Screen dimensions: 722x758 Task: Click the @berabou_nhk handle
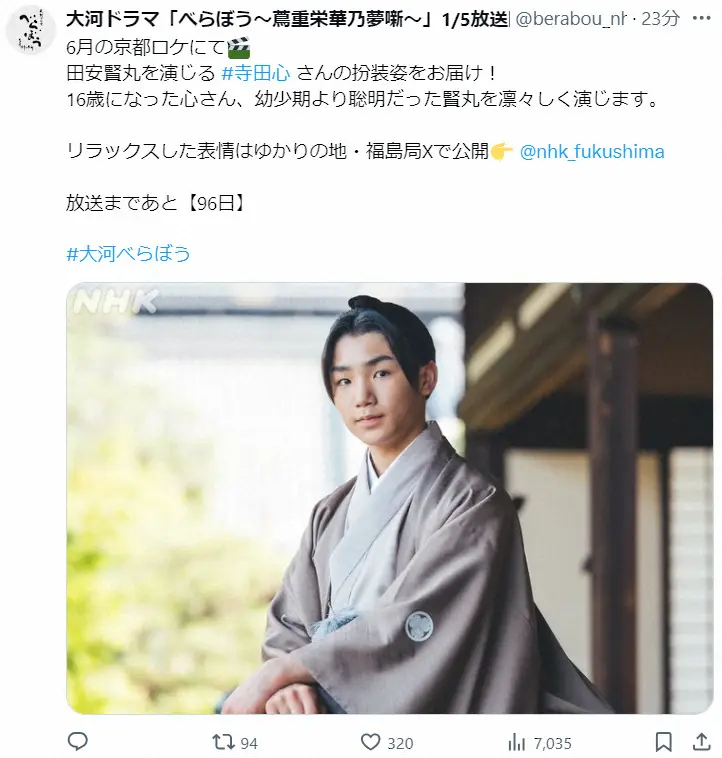click(570, 19)
